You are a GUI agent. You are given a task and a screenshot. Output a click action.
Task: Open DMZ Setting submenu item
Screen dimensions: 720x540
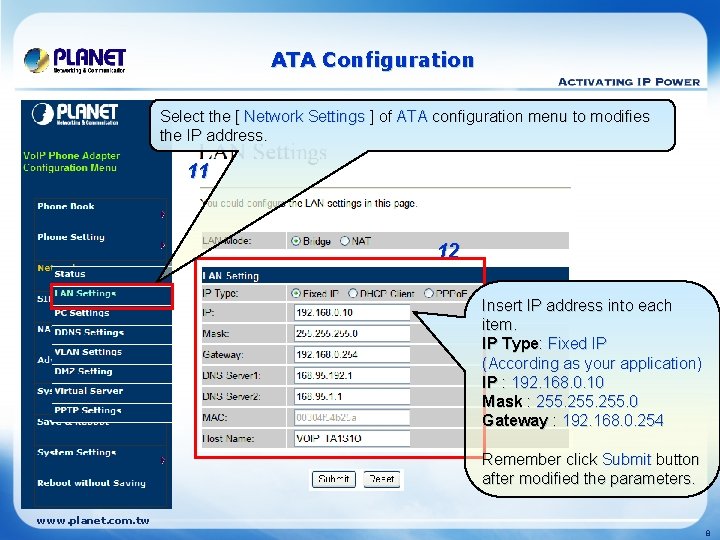pos(83,371)
